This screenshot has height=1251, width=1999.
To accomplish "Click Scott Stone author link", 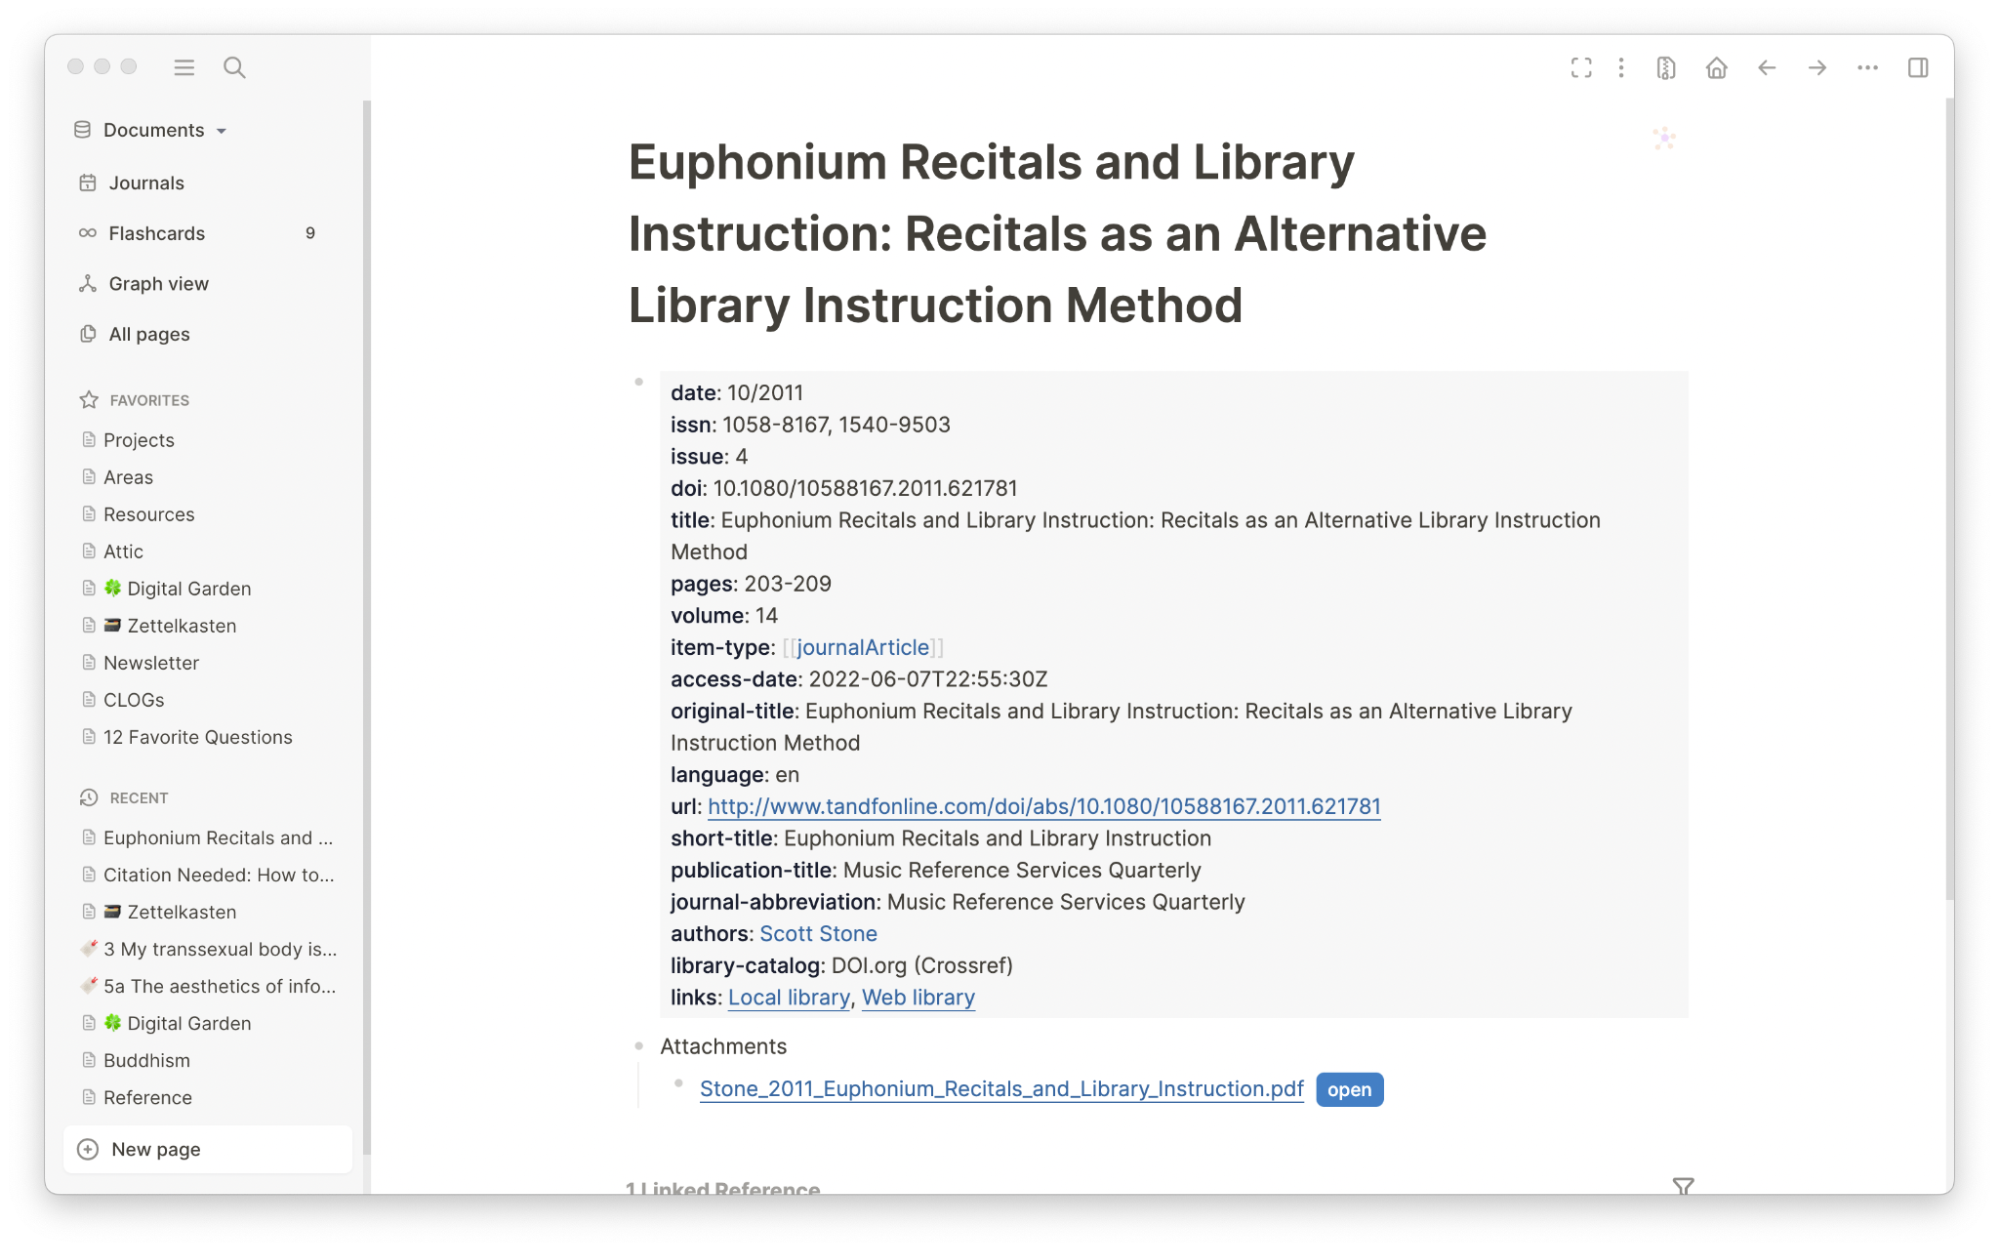I will tap(819, 932).
